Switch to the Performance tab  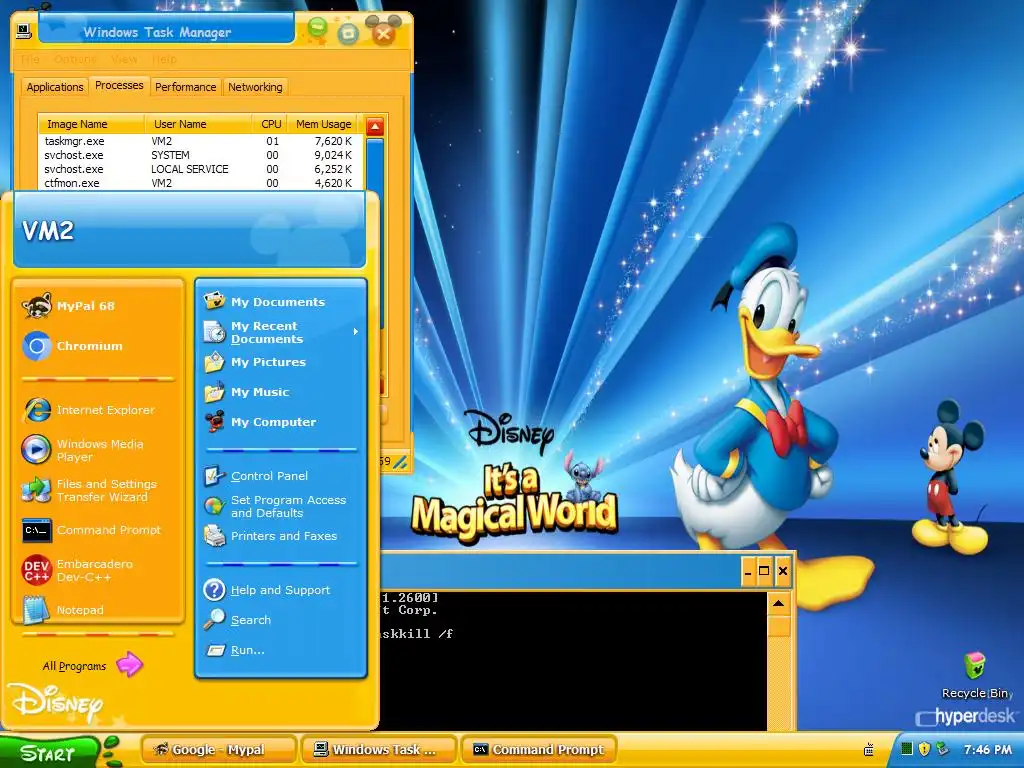185,87
